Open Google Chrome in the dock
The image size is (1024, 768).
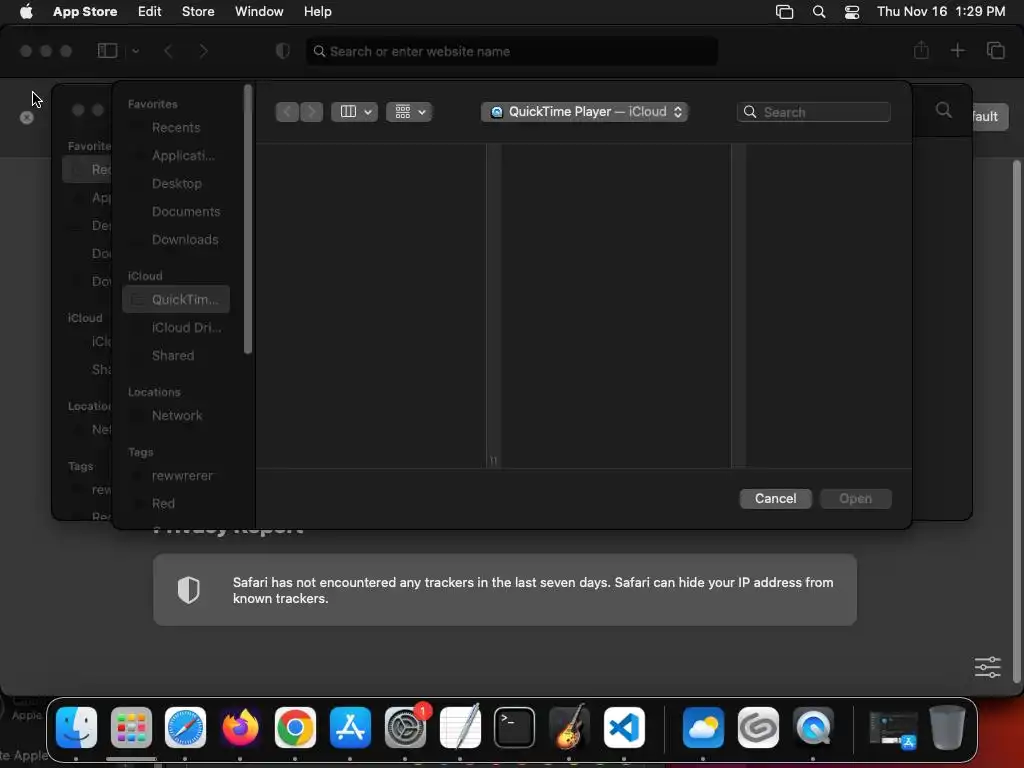pyautogui.click(x=295, y=727)
